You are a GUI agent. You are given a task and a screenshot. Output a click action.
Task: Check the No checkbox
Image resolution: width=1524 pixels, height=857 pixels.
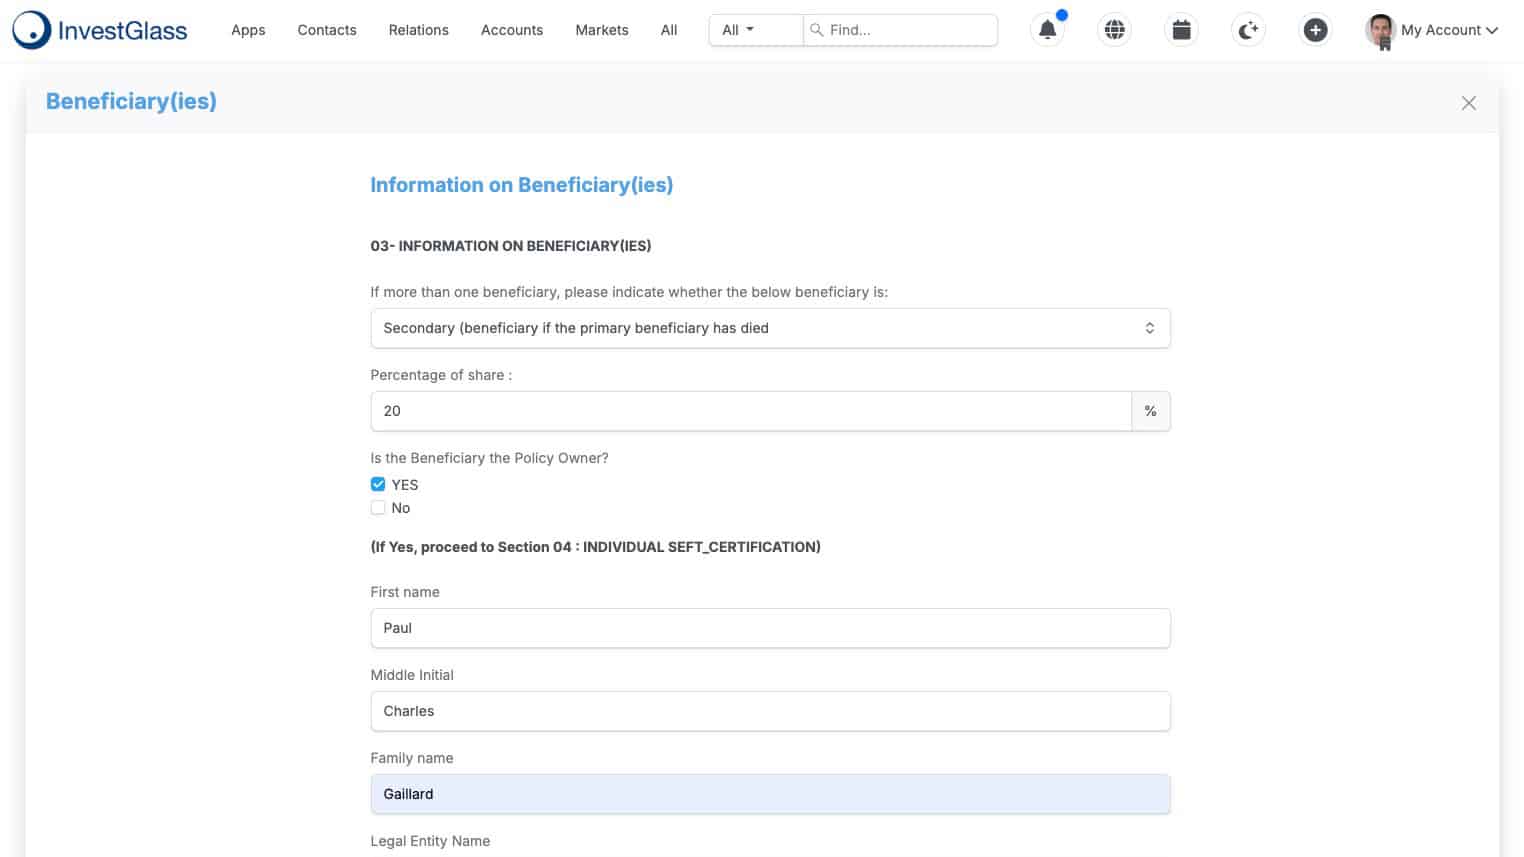pos(378,508)
